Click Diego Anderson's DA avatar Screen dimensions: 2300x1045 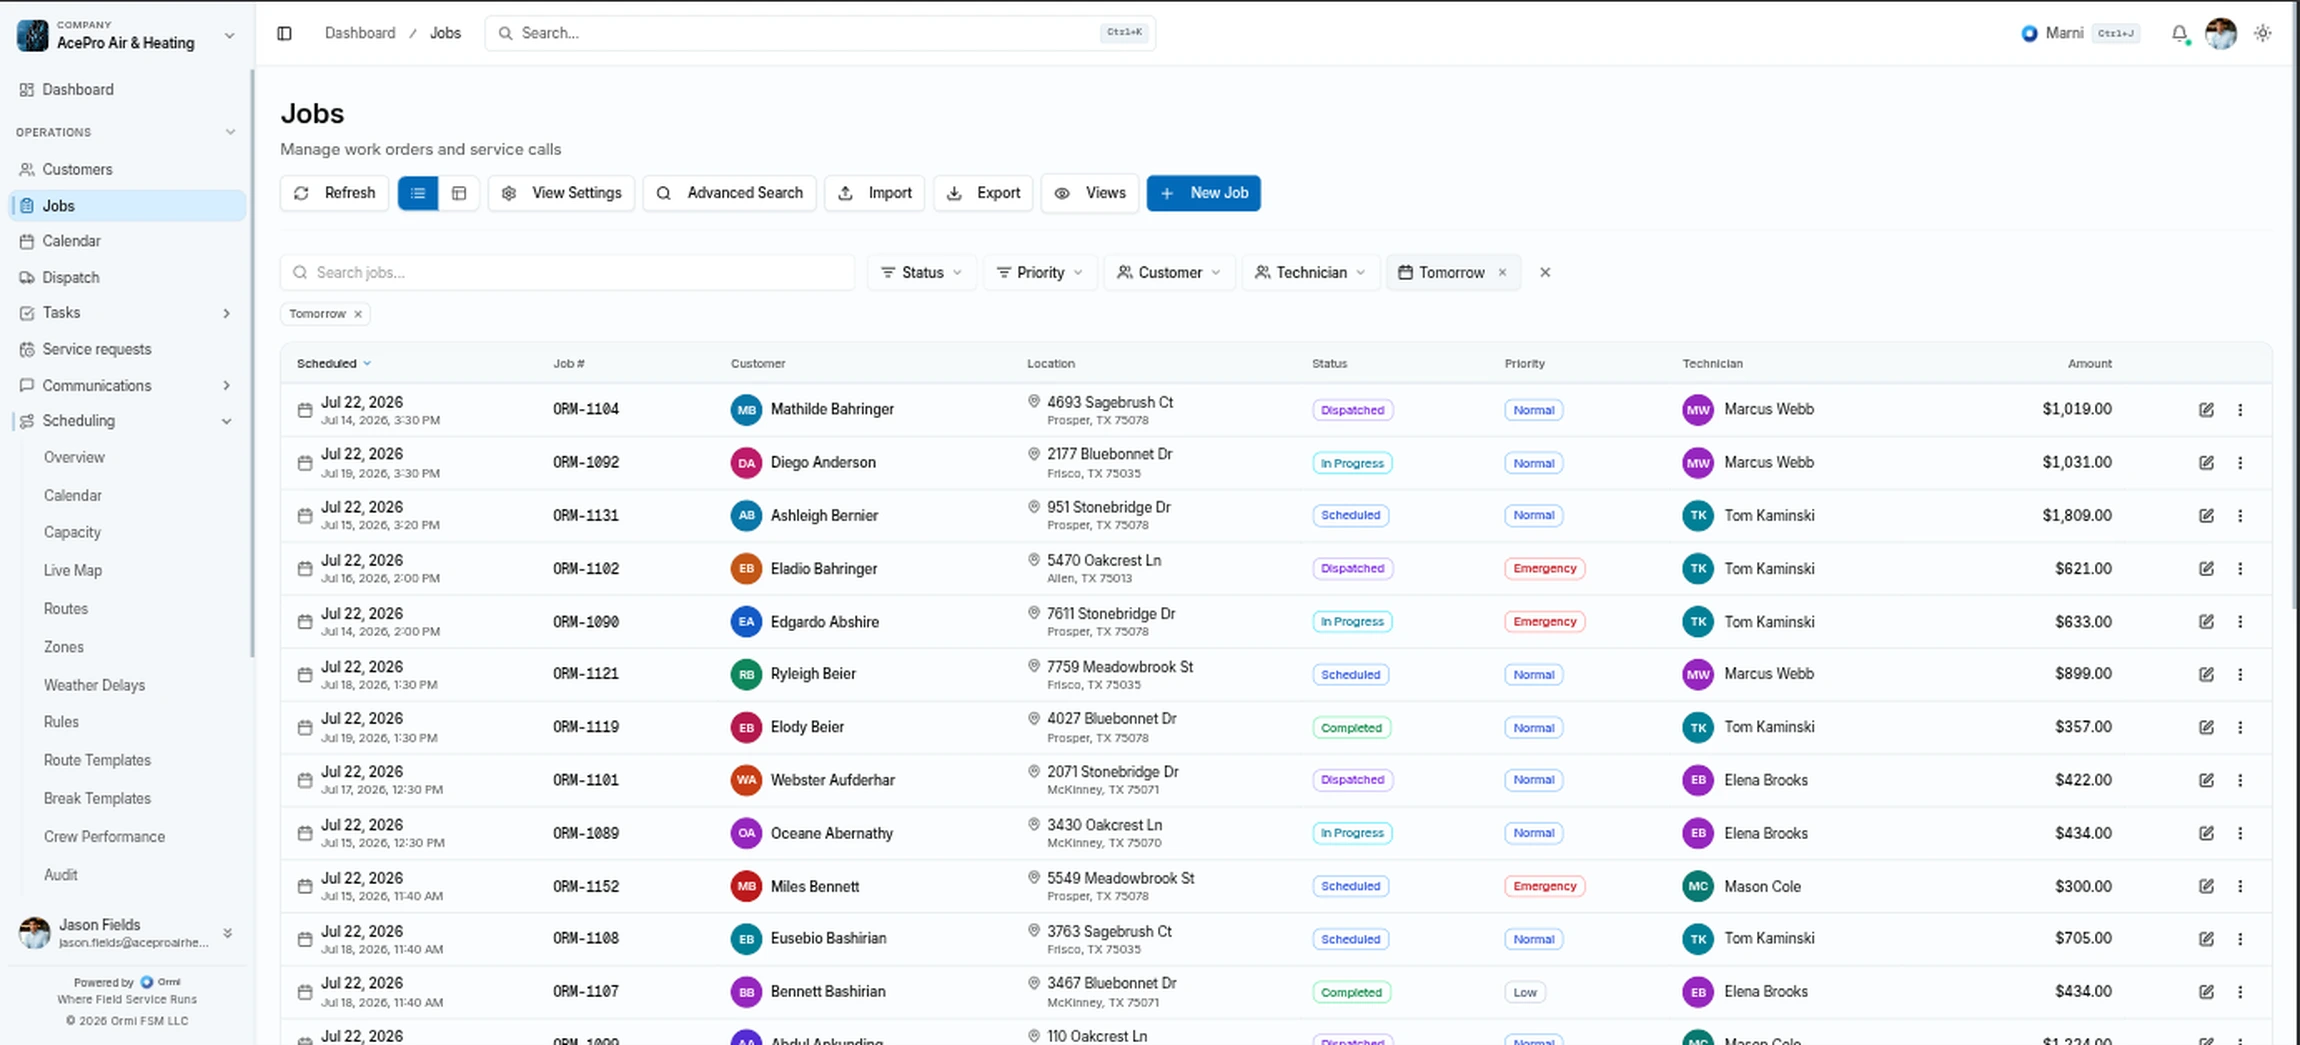(x=746, y=463)
